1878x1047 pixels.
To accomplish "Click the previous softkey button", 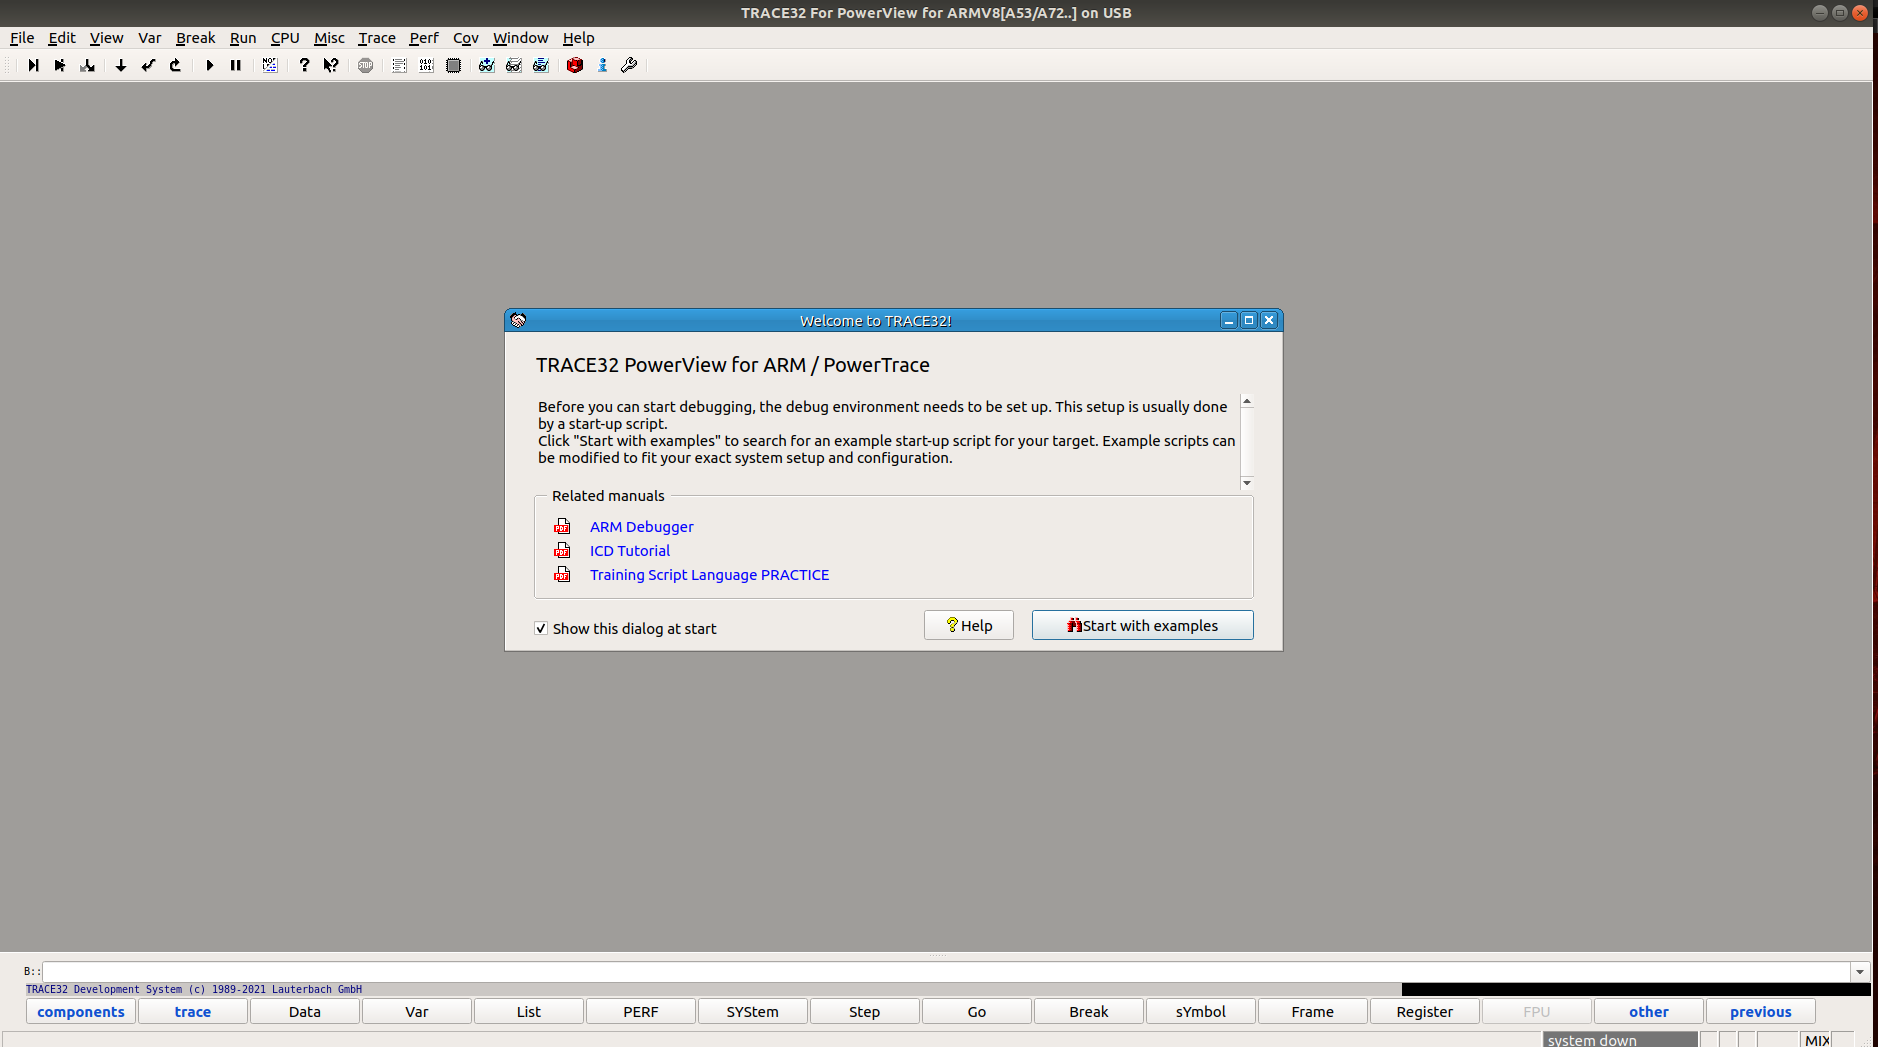I will [x=1761, y=1012].
